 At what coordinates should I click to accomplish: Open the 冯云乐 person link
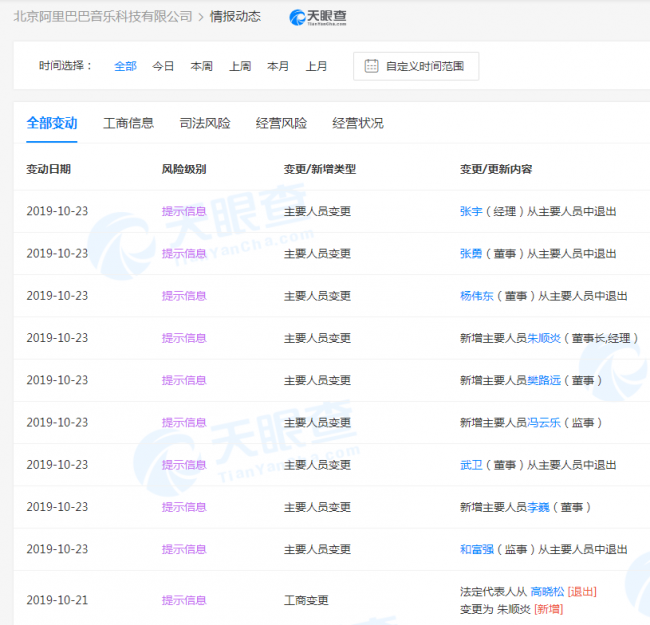pos(544,423)
